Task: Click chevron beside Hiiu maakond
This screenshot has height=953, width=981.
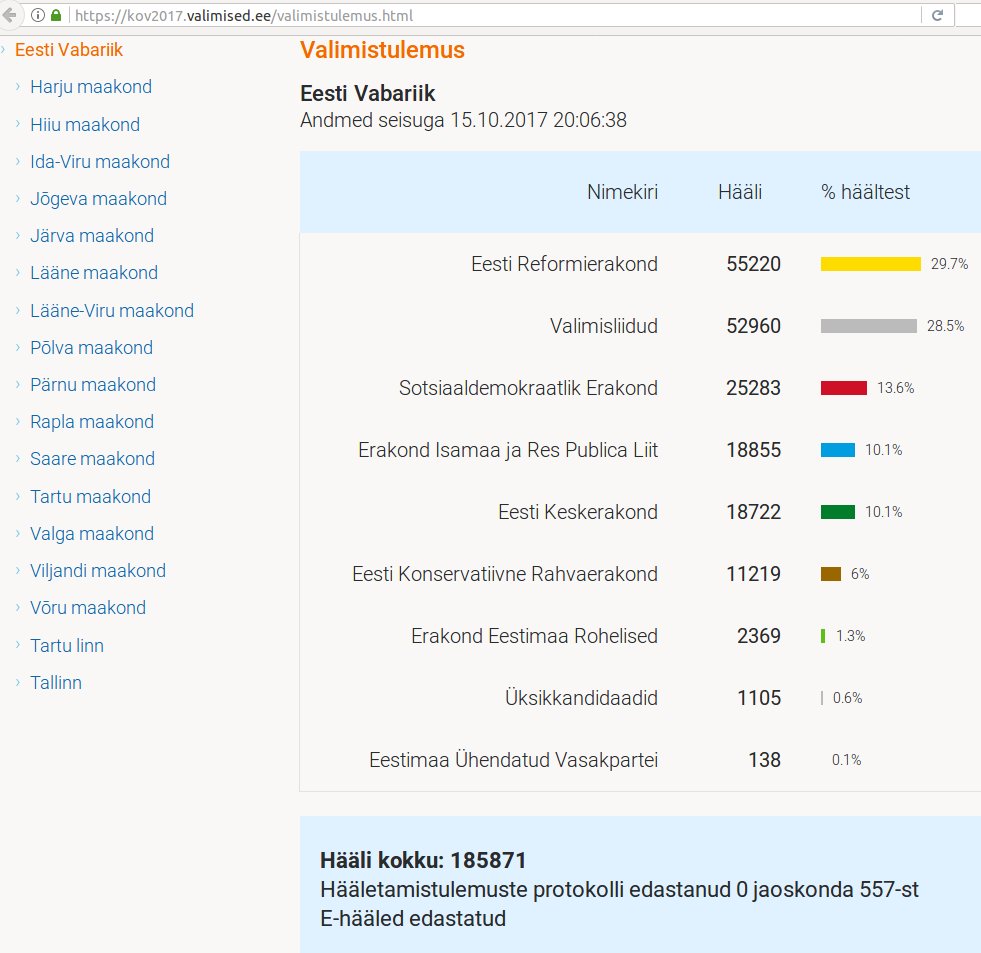Action: [18, 125]
